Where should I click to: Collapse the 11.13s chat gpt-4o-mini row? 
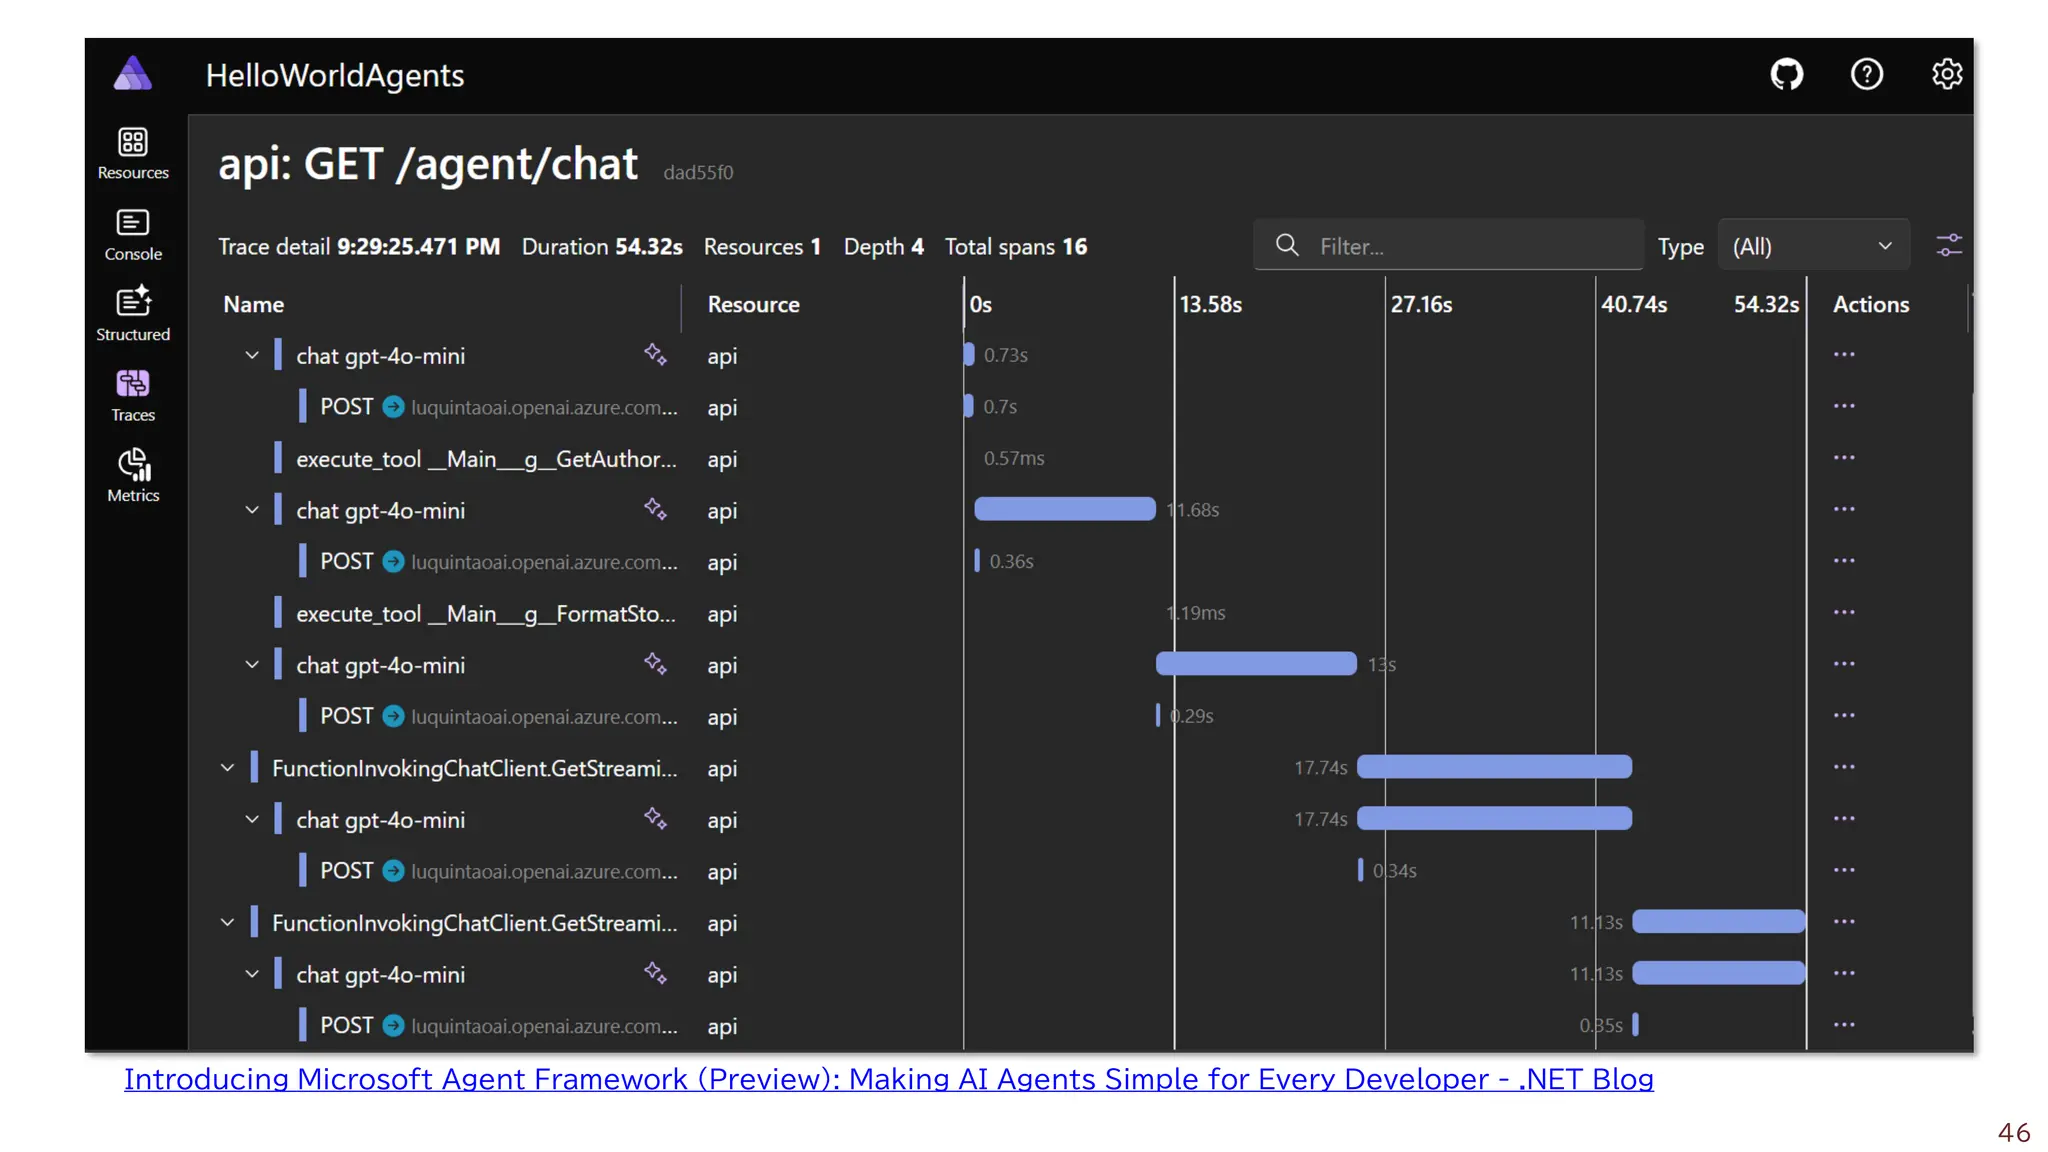[x=252, y=974]
